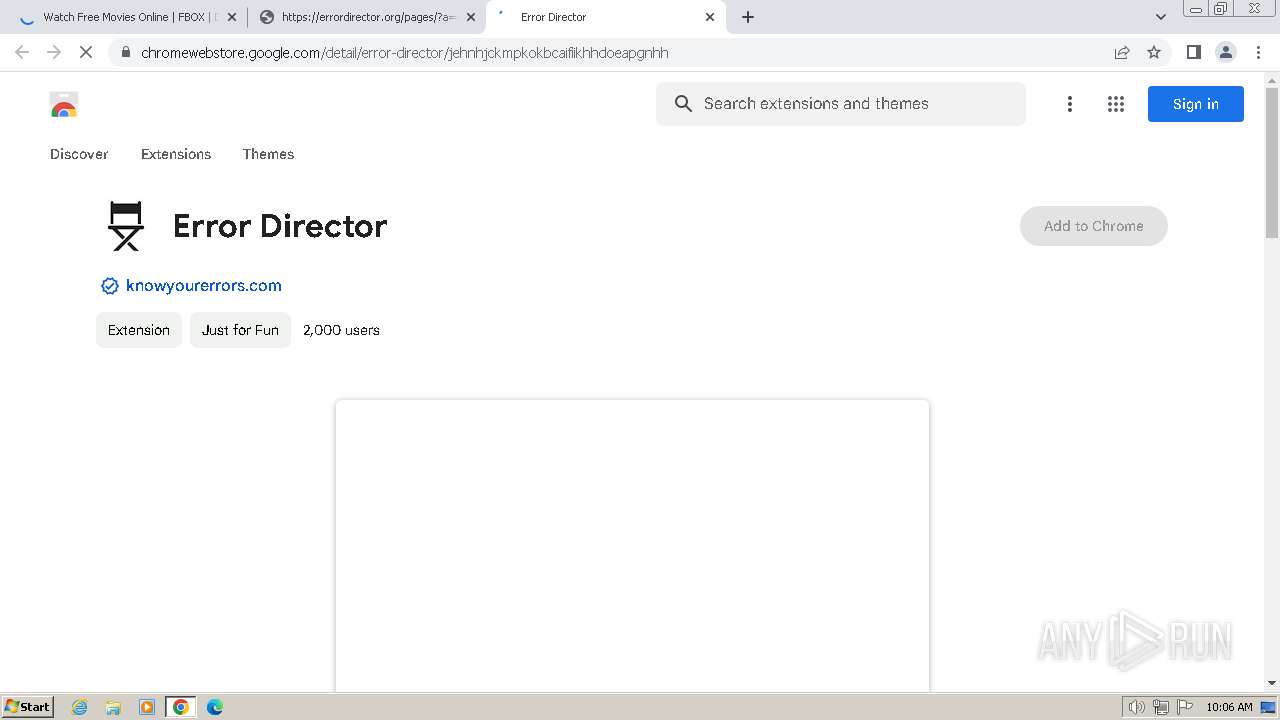
Task: Focus the Search extensions and themes field
Action: [x=841, y=104]
